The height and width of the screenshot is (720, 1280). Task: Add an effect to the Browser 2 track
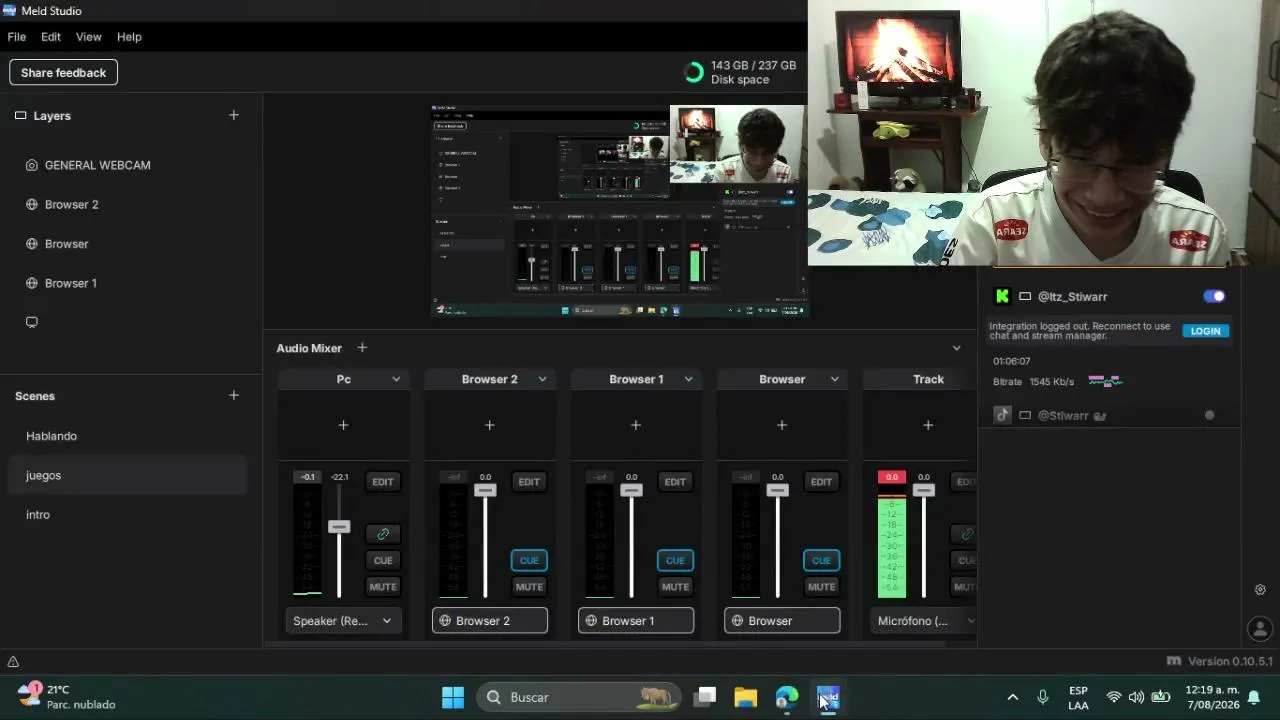(489, 425)
